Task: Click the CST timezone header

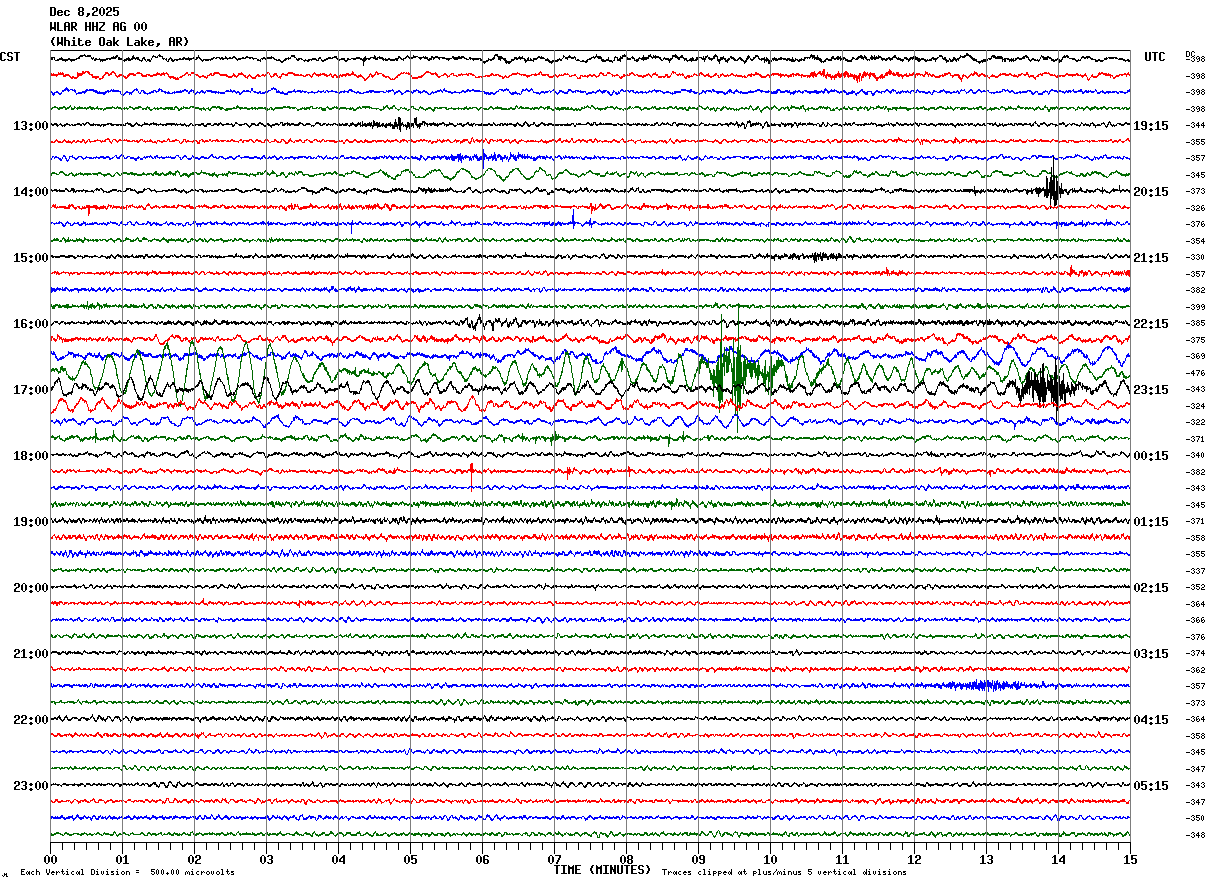Action: (x=10, y=57)
